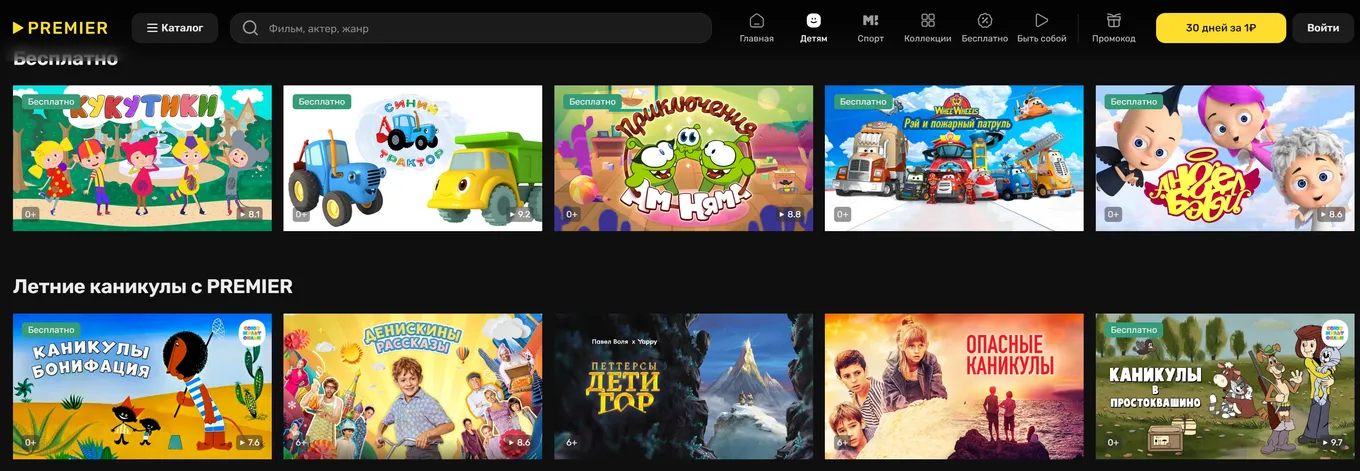Click Союзмультфильм logo on Простоквашино card
Screen dimensions: 1360x471
(1334, 335)
